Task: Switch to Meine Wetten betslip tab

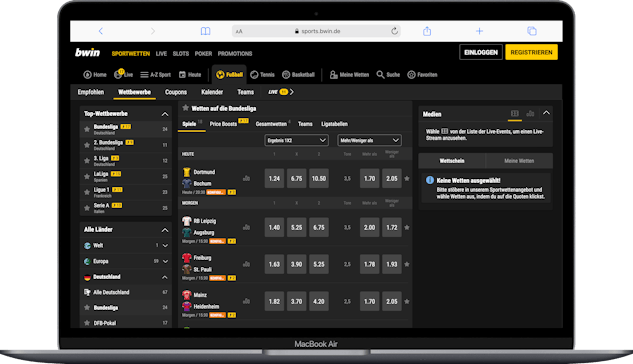Action: click(519, 161)
